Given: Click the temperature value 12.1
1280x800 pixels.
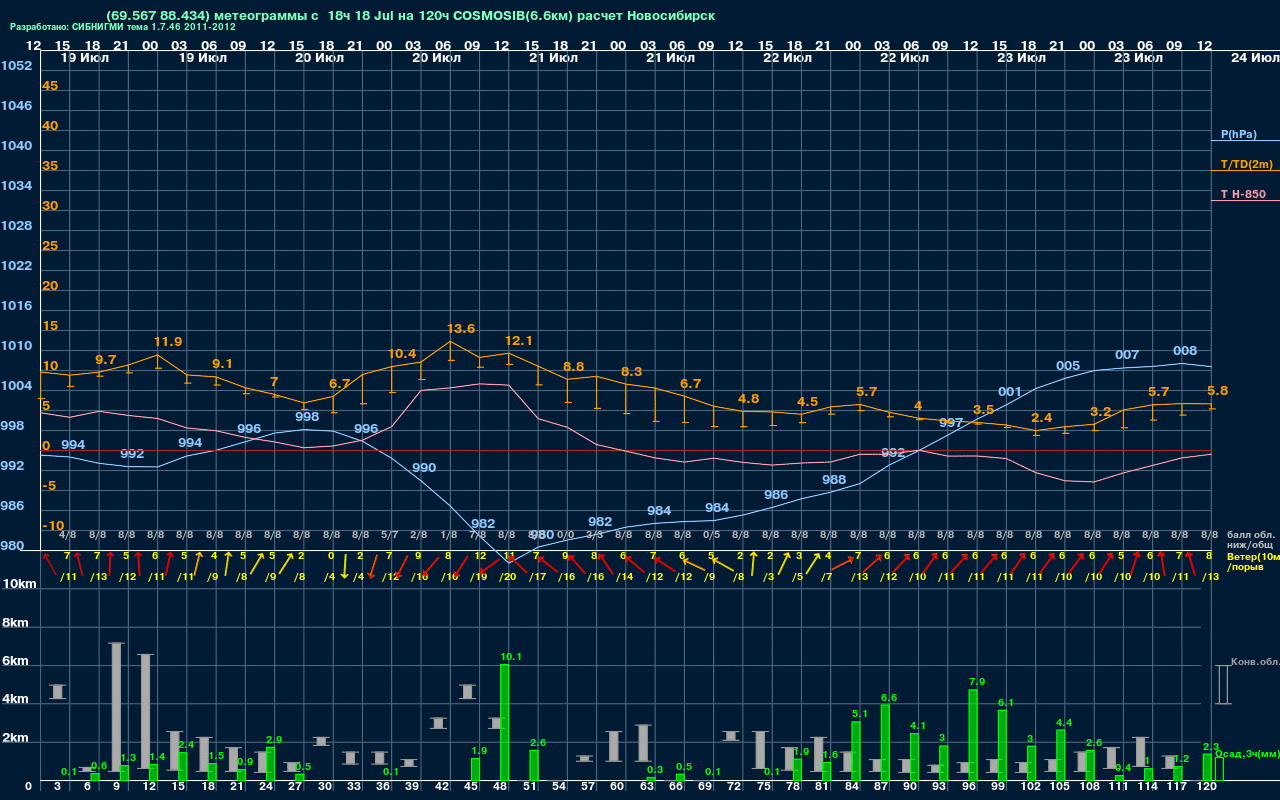Looking at the screenshot, I should pos(519,341).
